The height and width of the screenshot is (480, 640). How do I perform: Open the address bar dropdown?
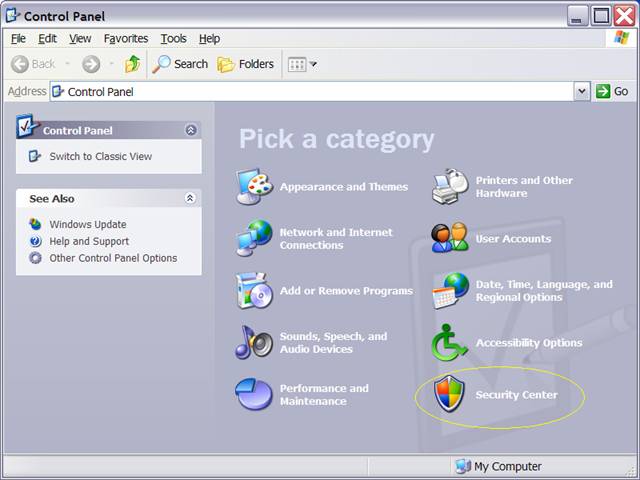click(x=582, y=91)
